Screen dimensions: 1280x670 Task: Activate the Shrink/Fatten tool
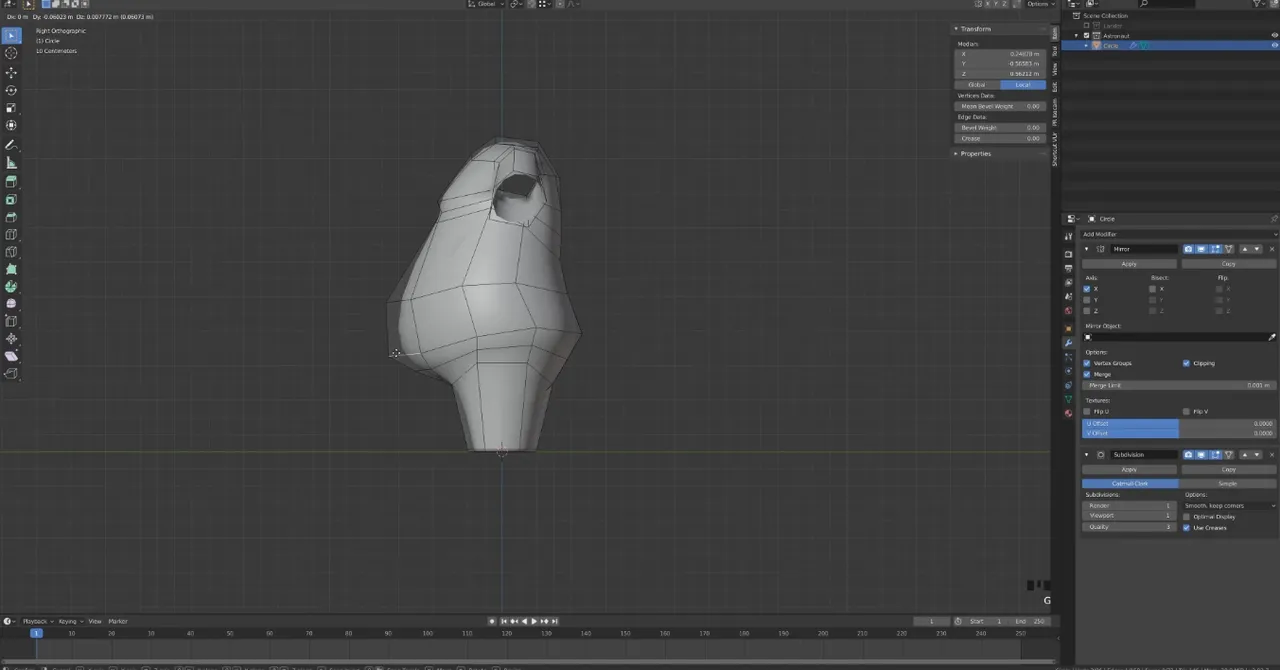(11, 339)
